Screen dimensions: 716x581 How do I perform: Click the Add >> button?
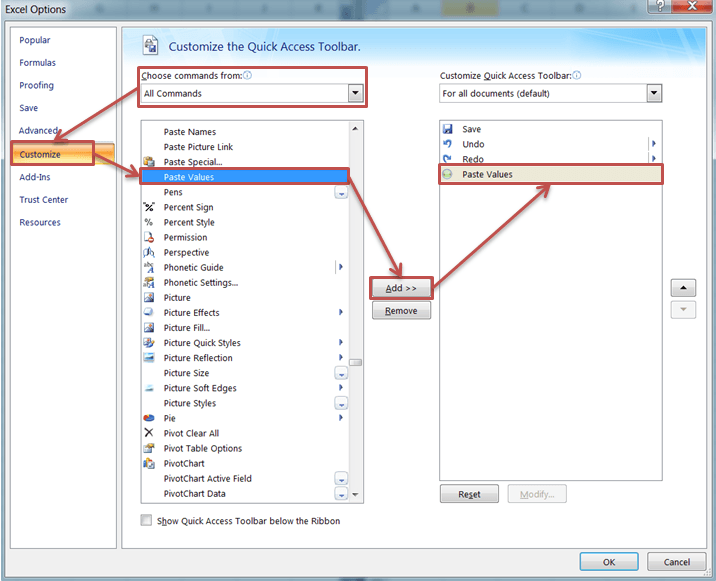[401, 288]
